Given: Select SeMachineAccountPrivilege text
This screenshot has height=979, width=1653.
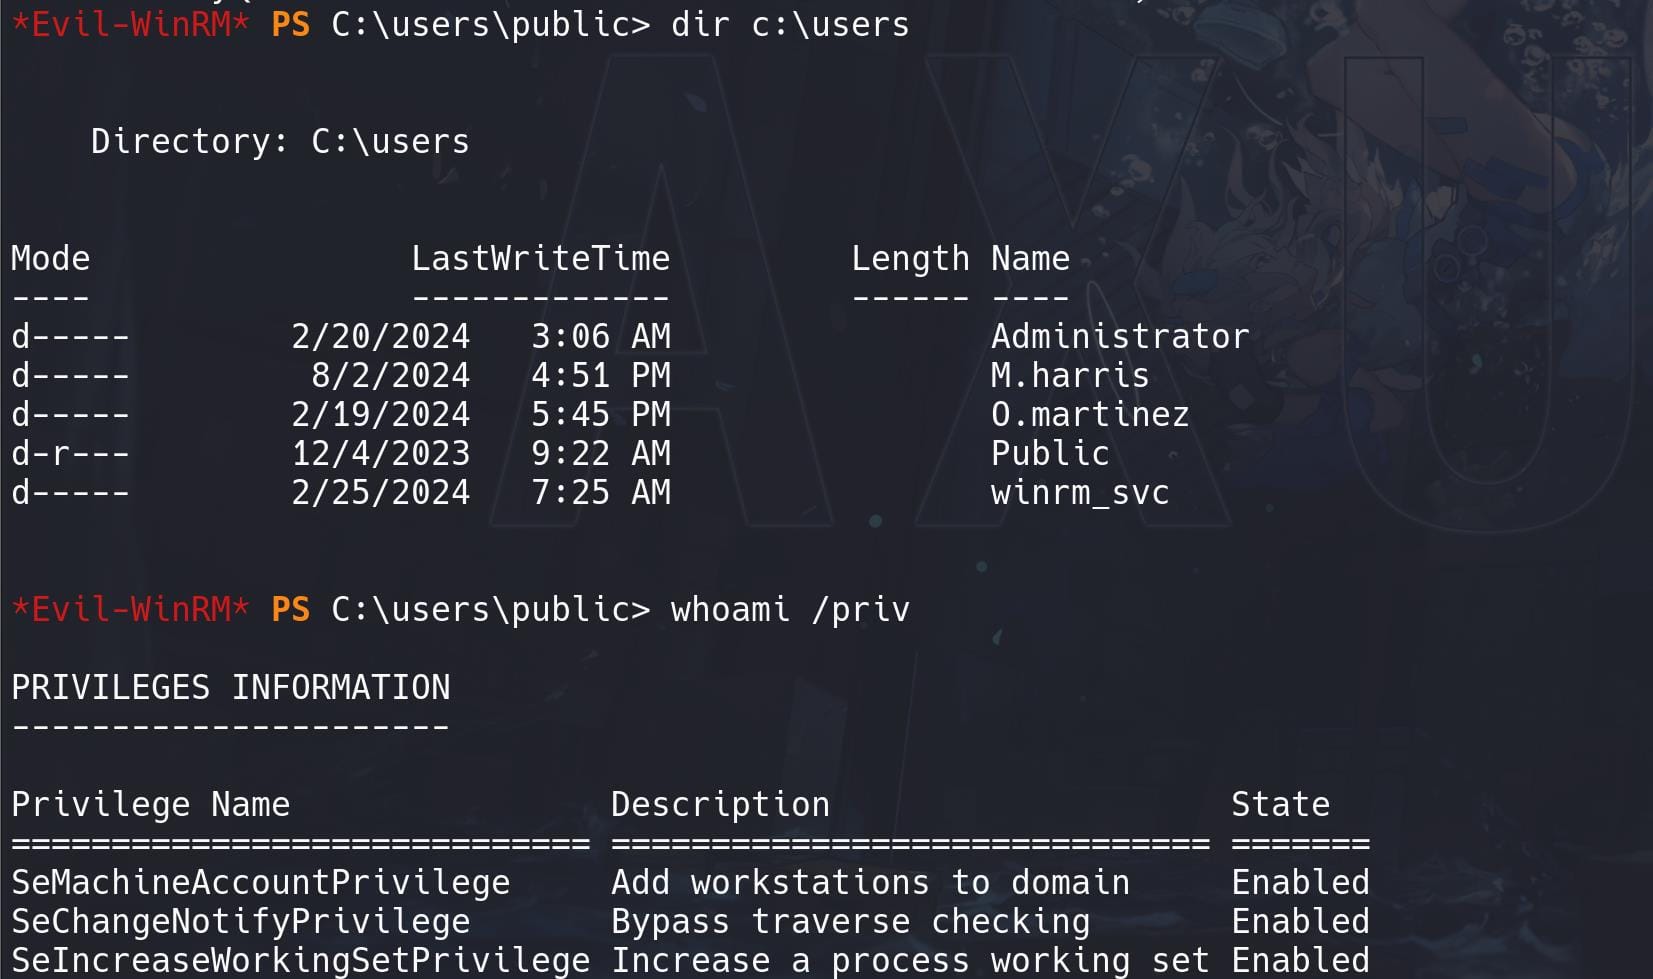Looking at the screenshot, I should (x=260, y=882).
